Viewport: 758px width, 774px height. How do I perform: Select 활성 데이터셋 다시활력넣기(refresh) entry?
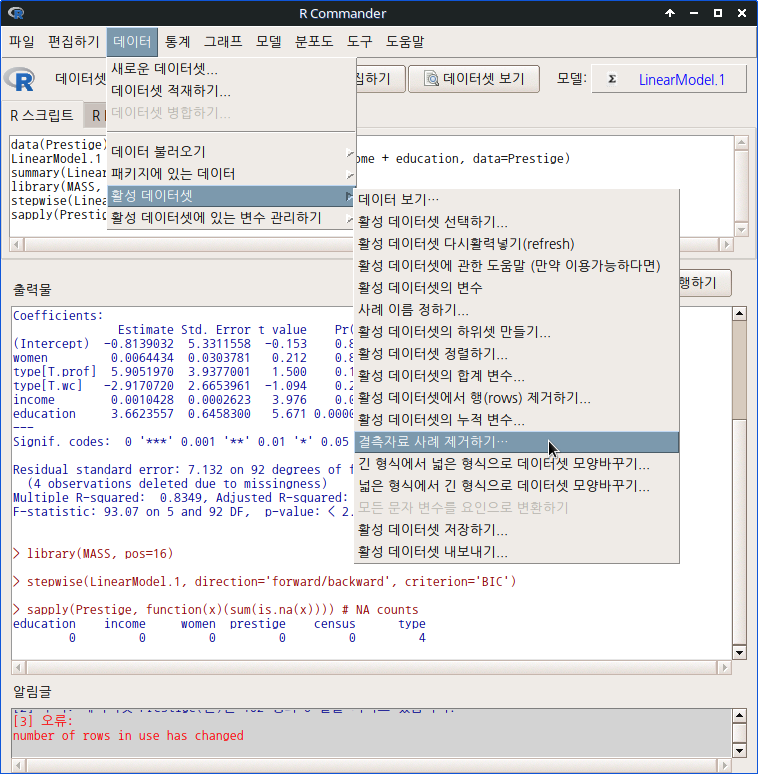[x=517, y=244]
